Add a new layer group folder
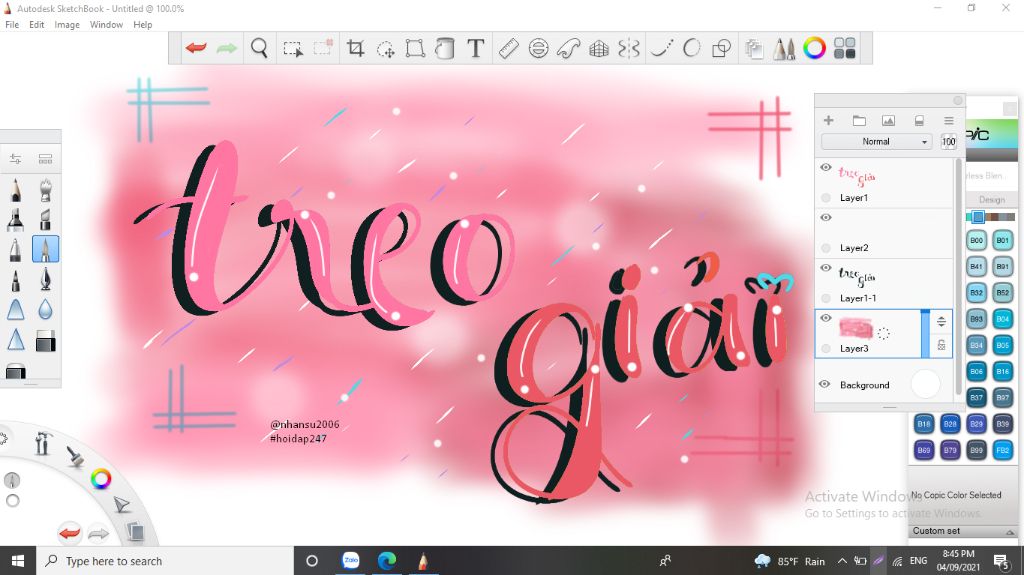1024x575 pixels. [x=859, y=120]
